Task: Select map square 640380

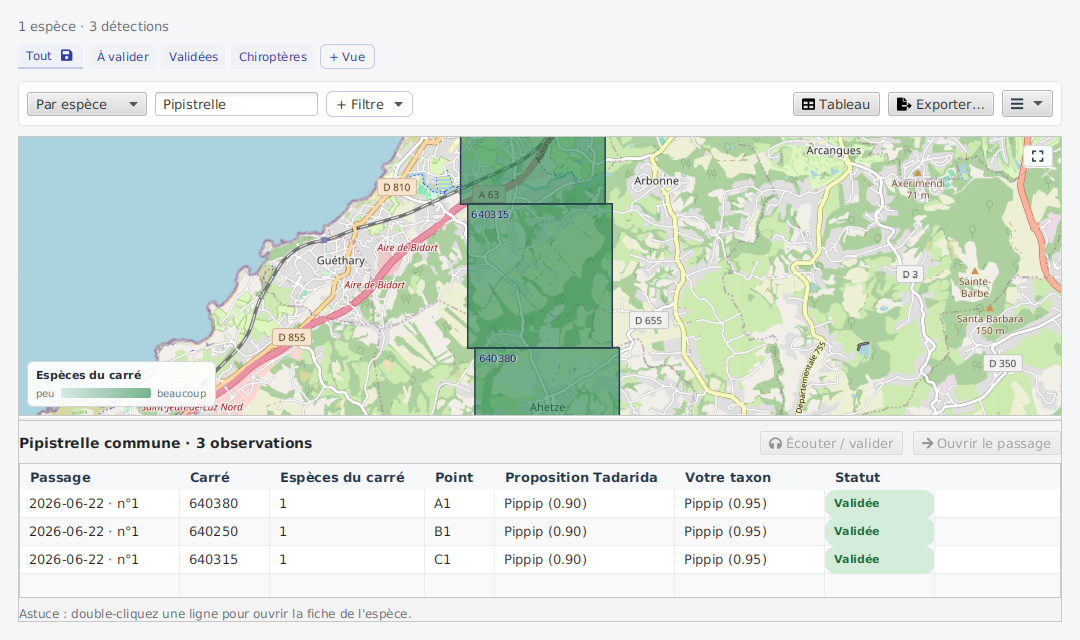Action: [547, 381]
